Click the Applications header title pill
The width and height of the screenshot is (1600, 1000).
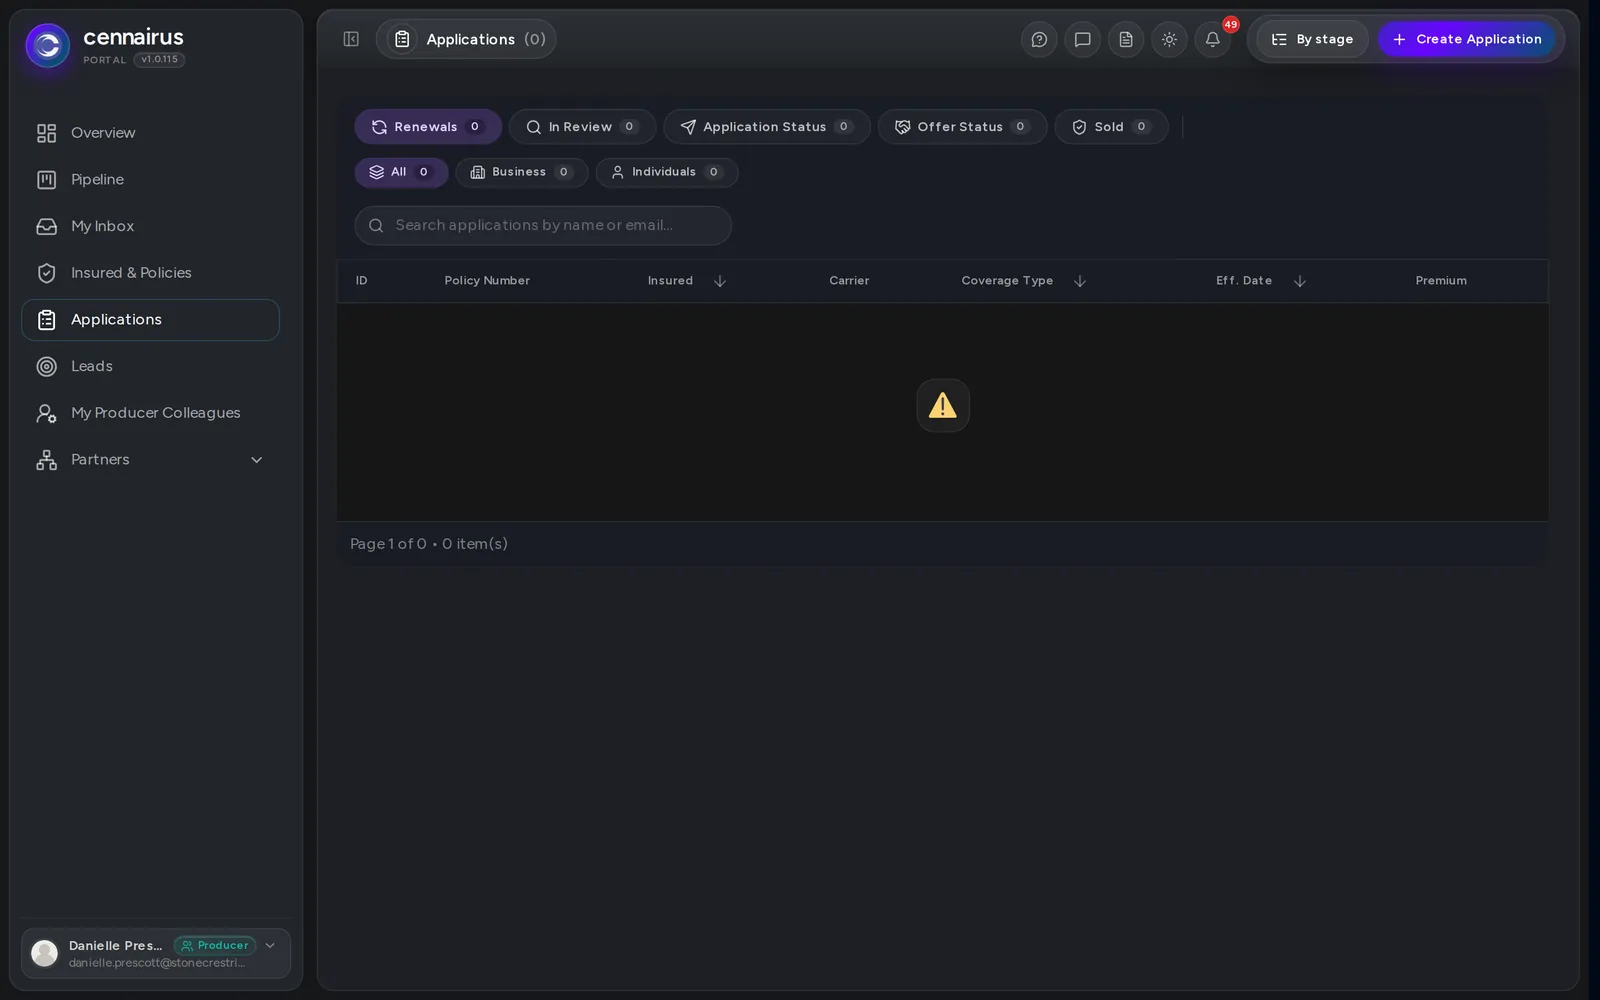466,39
